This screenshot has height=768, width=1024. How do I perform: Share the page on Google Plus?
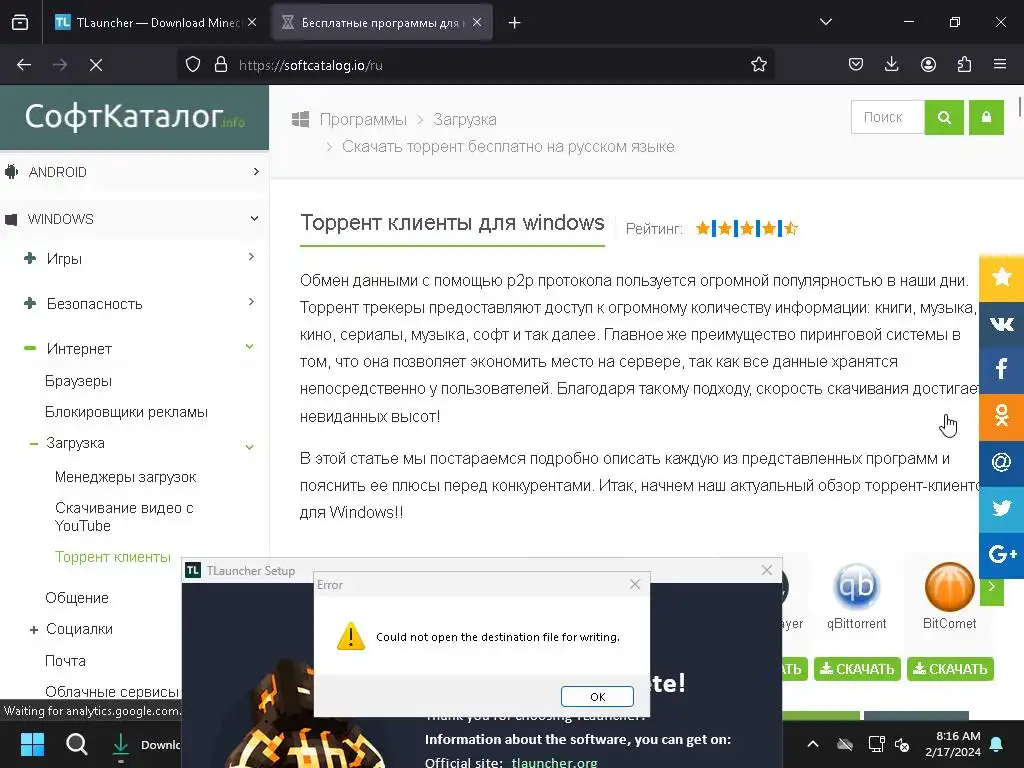pos(1001,555)
